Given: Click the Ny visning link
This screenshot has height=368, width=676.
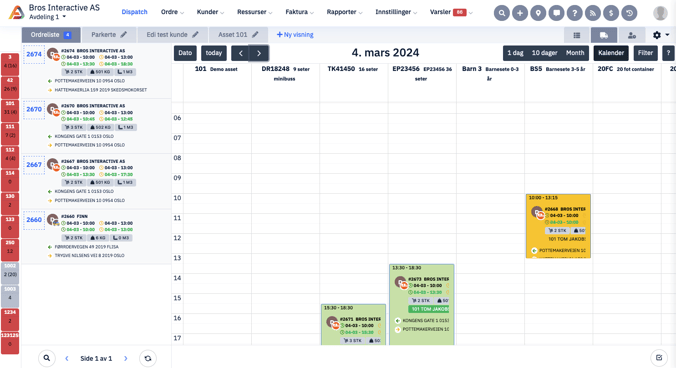Looking at the screenshot, I should 295,34.
